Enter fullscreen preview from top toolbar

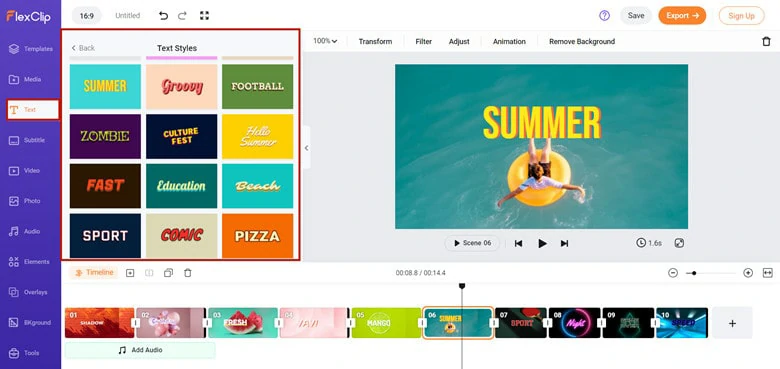coord(204,16)
